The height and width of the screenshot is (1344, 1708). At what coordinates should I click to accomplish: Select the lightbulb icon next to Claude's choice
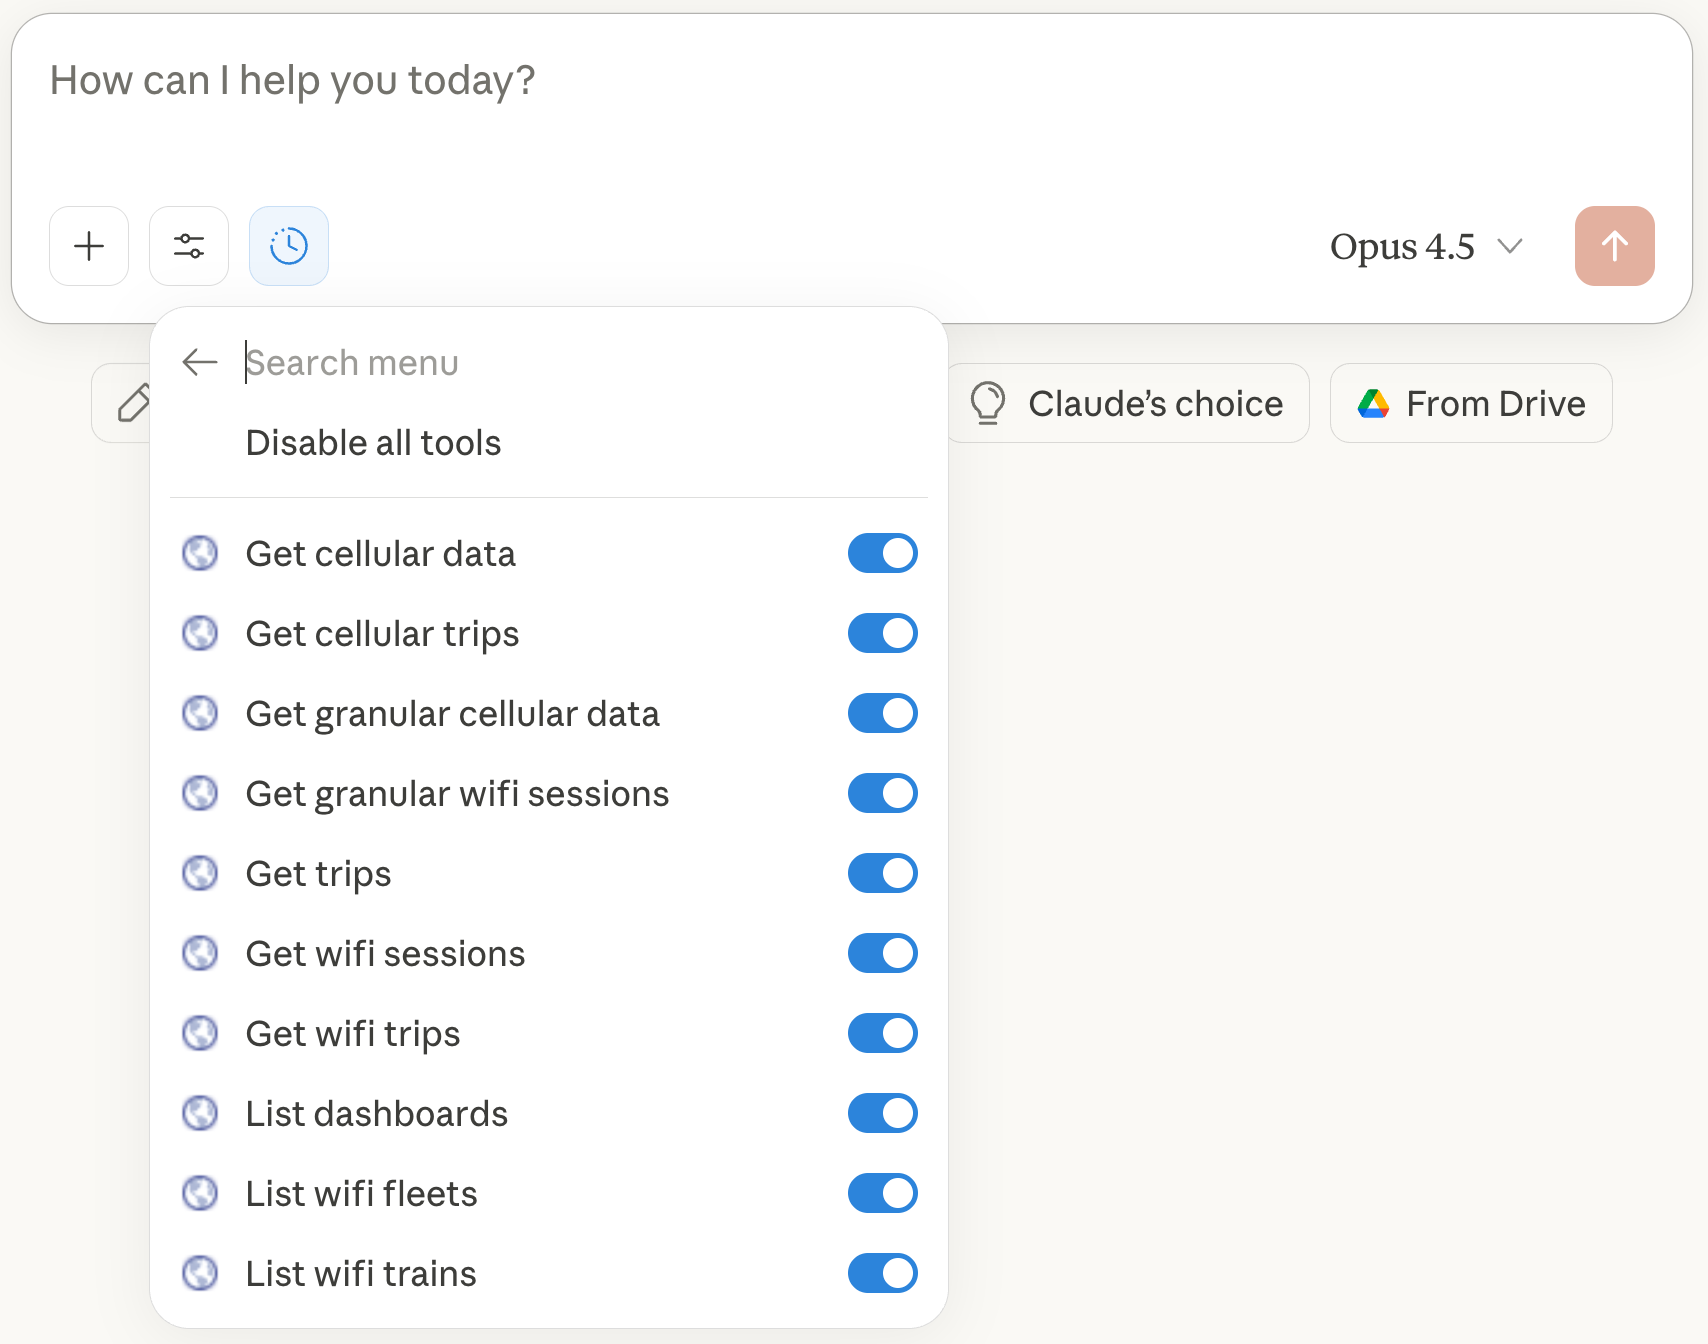click(988, 403)
